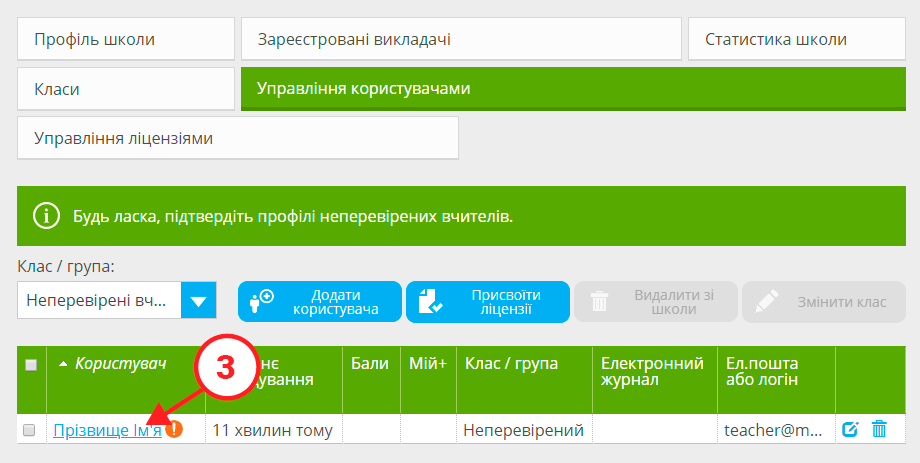Select the Управління ліцензіями tab

point(237,138)
